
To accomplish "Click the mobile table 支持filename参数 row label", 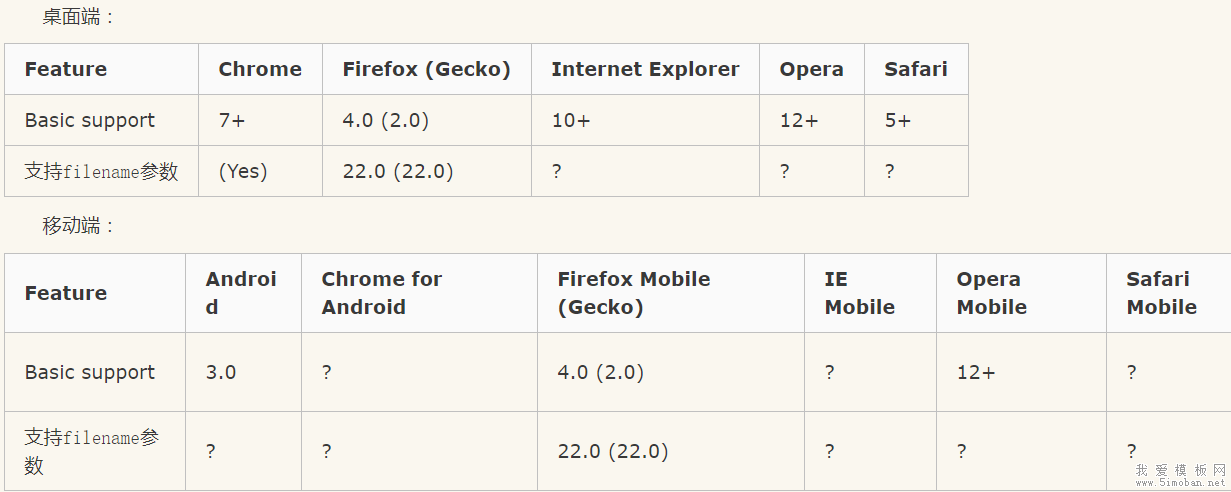I will pos(91,451).
